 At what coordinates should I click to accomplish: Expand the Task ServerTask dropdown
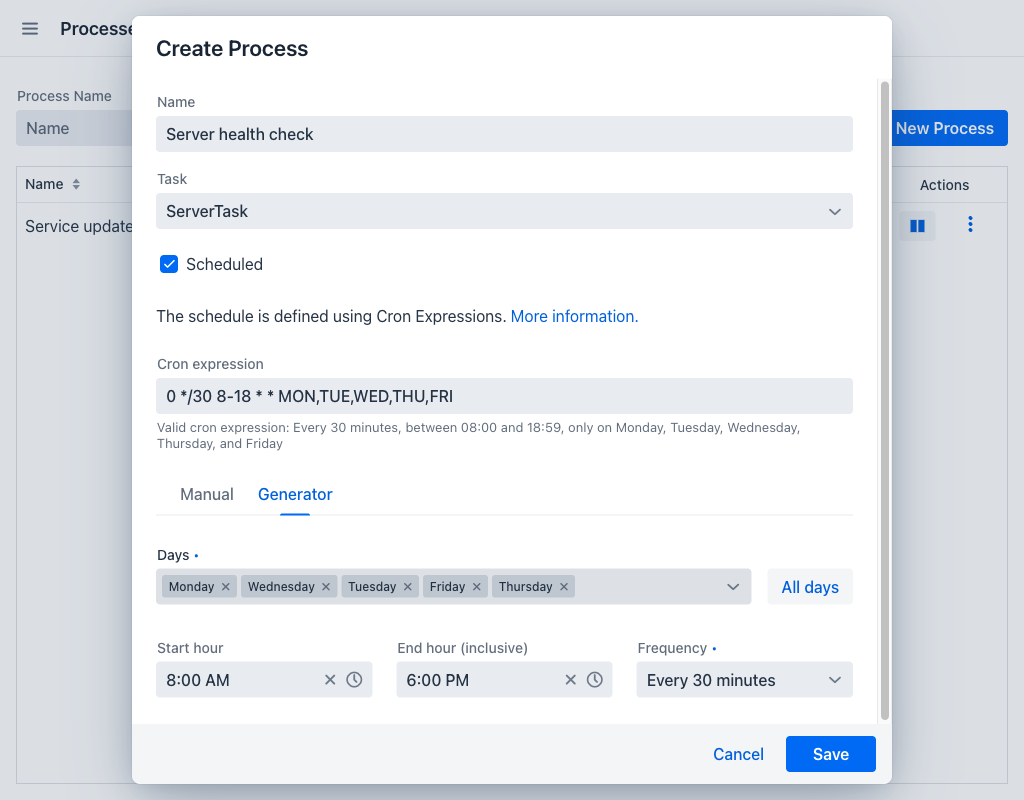[x=504, y=211]
